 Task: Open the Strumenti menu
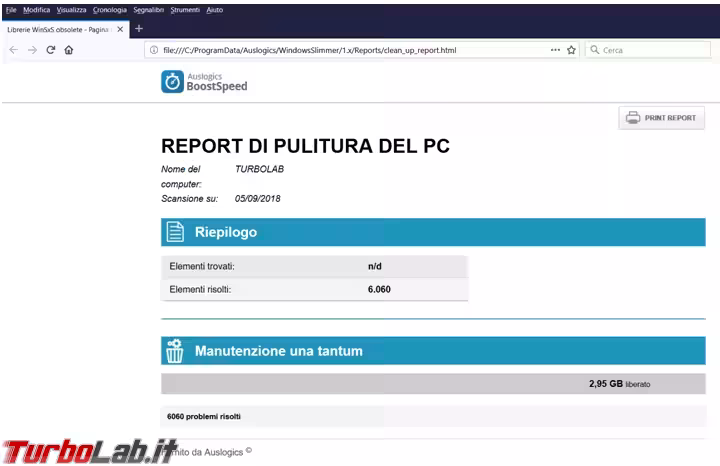click(x=185, y=9)
